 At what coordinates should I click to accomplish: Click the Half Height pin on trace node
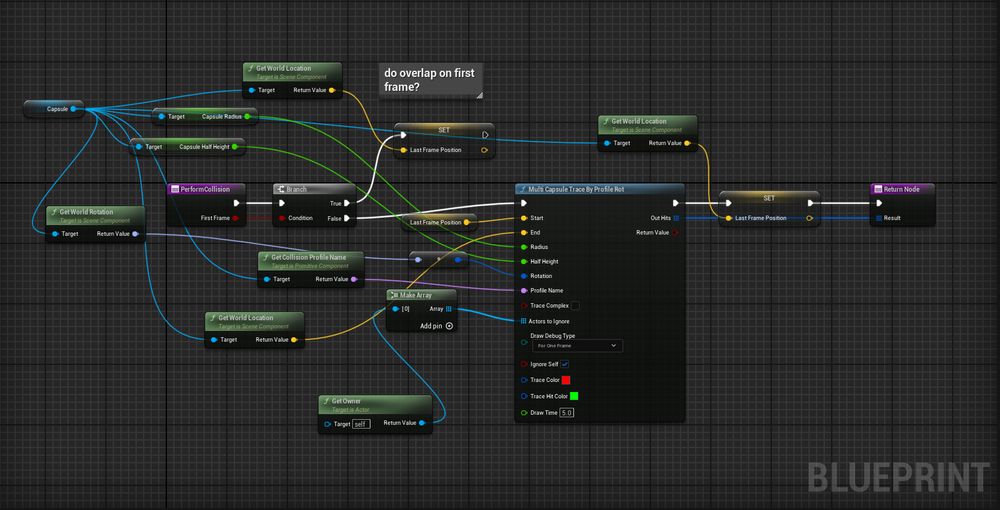pyautogui.click(x=524, y=261)
